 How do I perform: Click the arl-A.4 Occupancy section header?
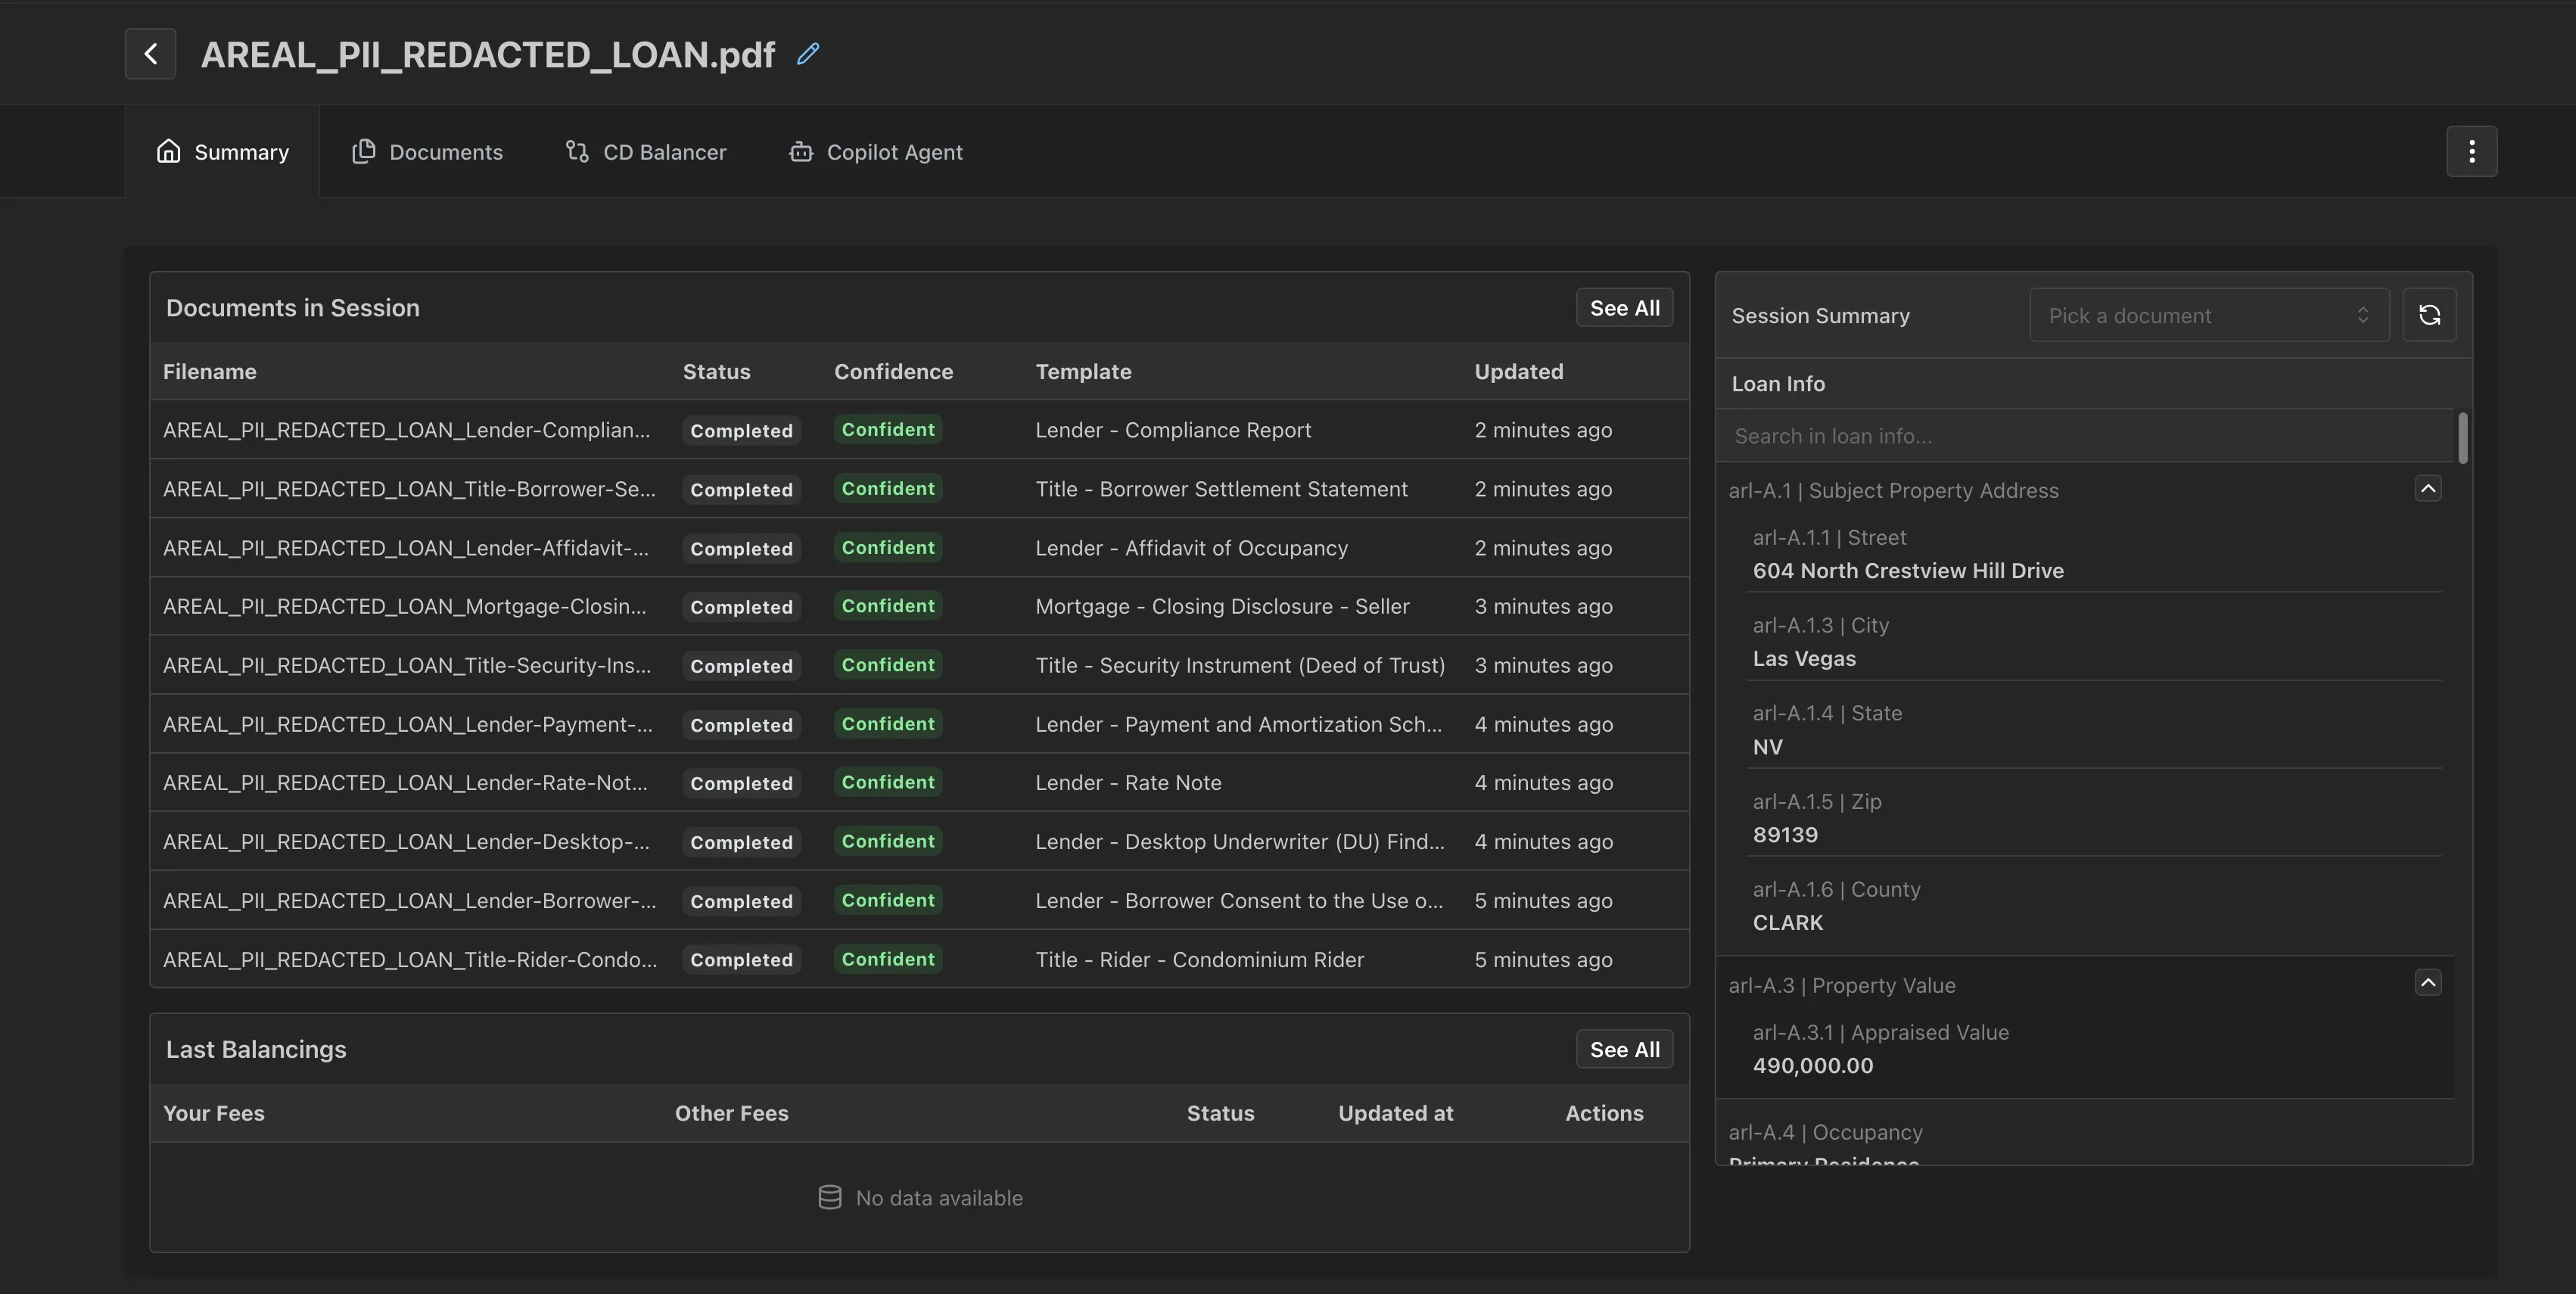[1825, 1132]
